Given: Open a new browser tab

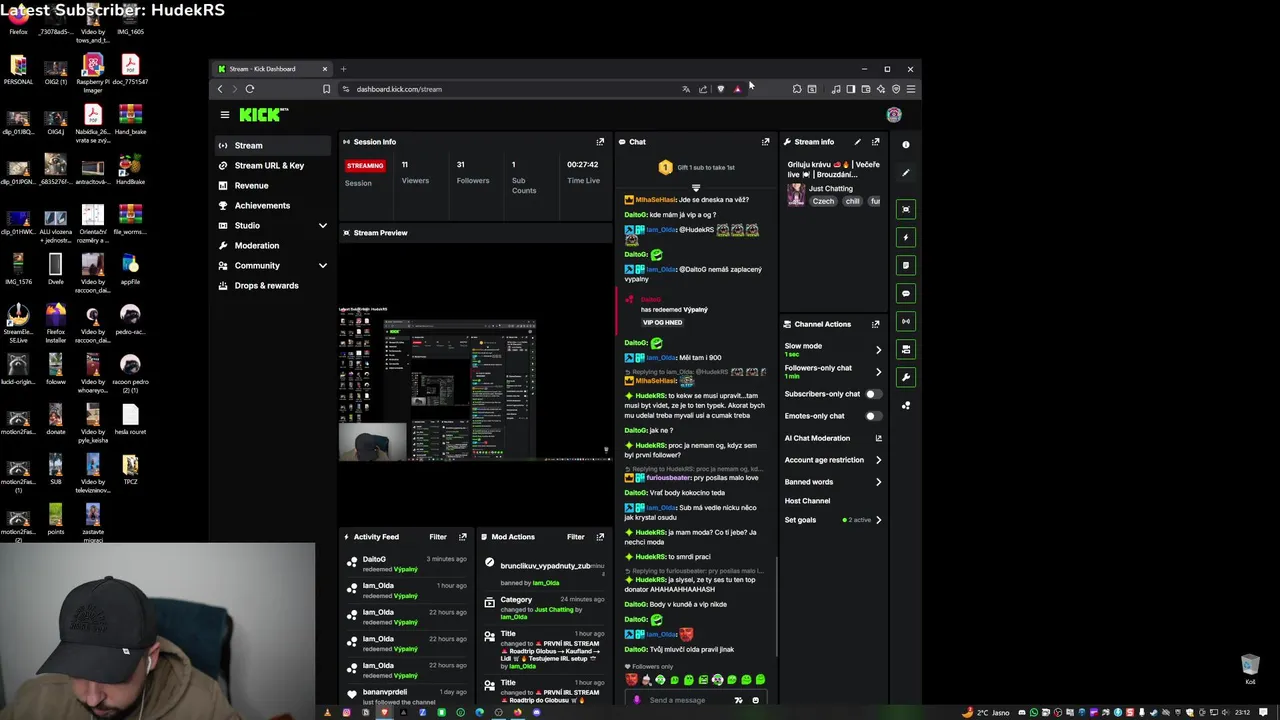Looking at the screenshot, I should point(343,69).
